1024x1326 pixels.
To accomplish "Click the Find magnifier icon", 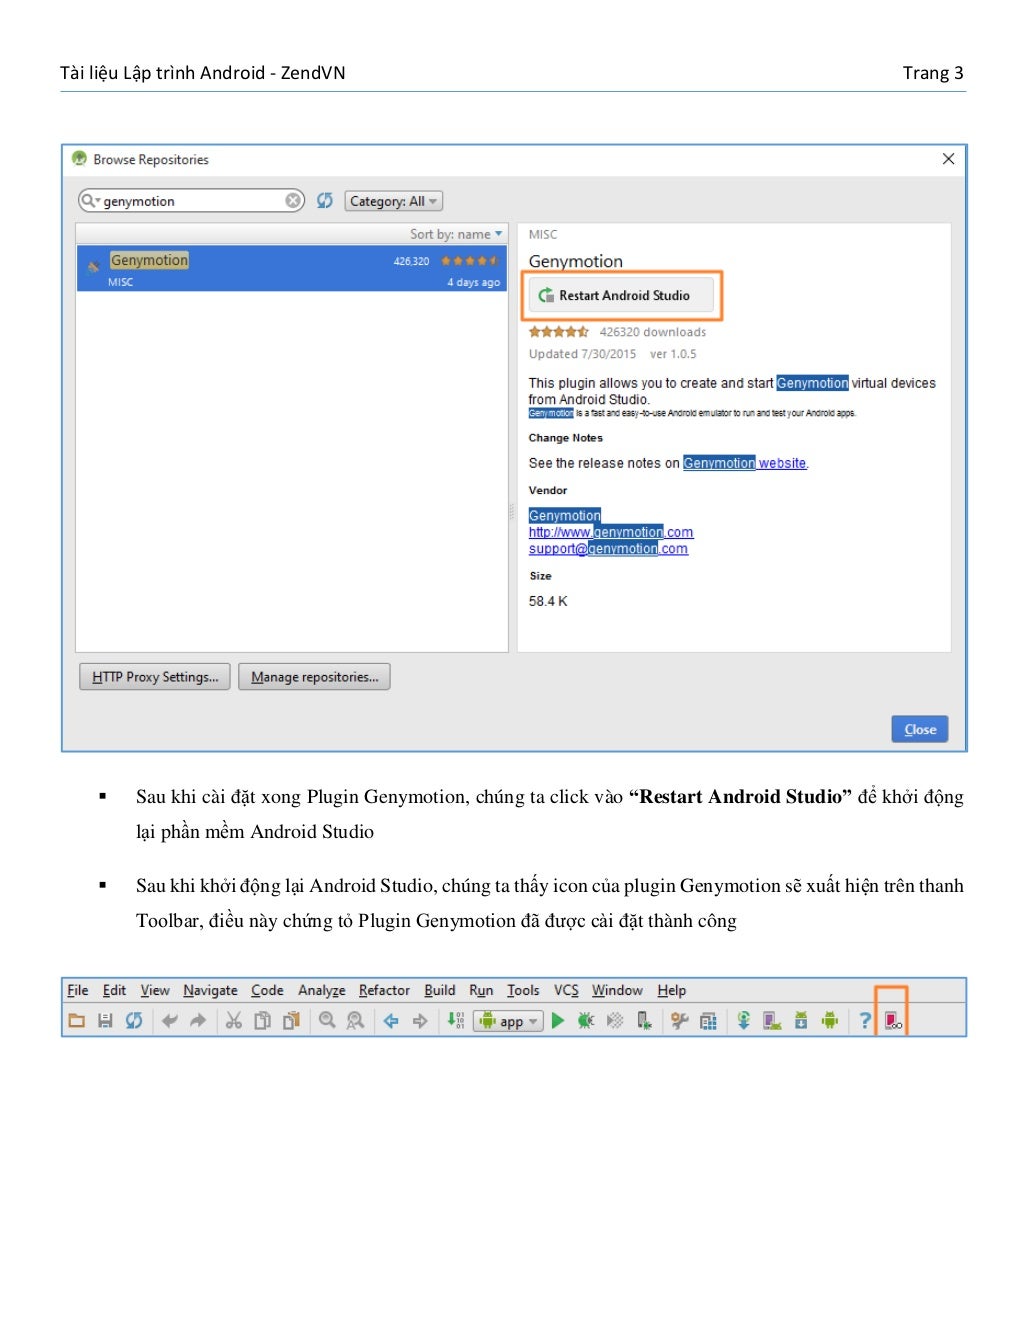I will [x=327, y=1021].
